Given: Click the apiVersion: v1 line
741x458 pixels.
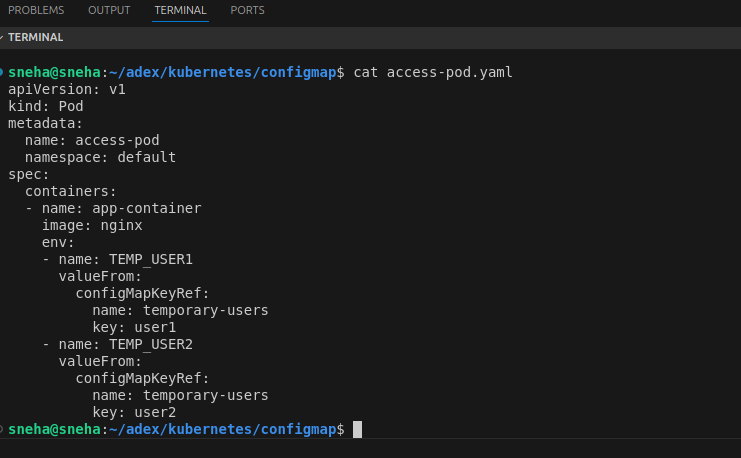Looking at the screenshot, I should point(67,90).
